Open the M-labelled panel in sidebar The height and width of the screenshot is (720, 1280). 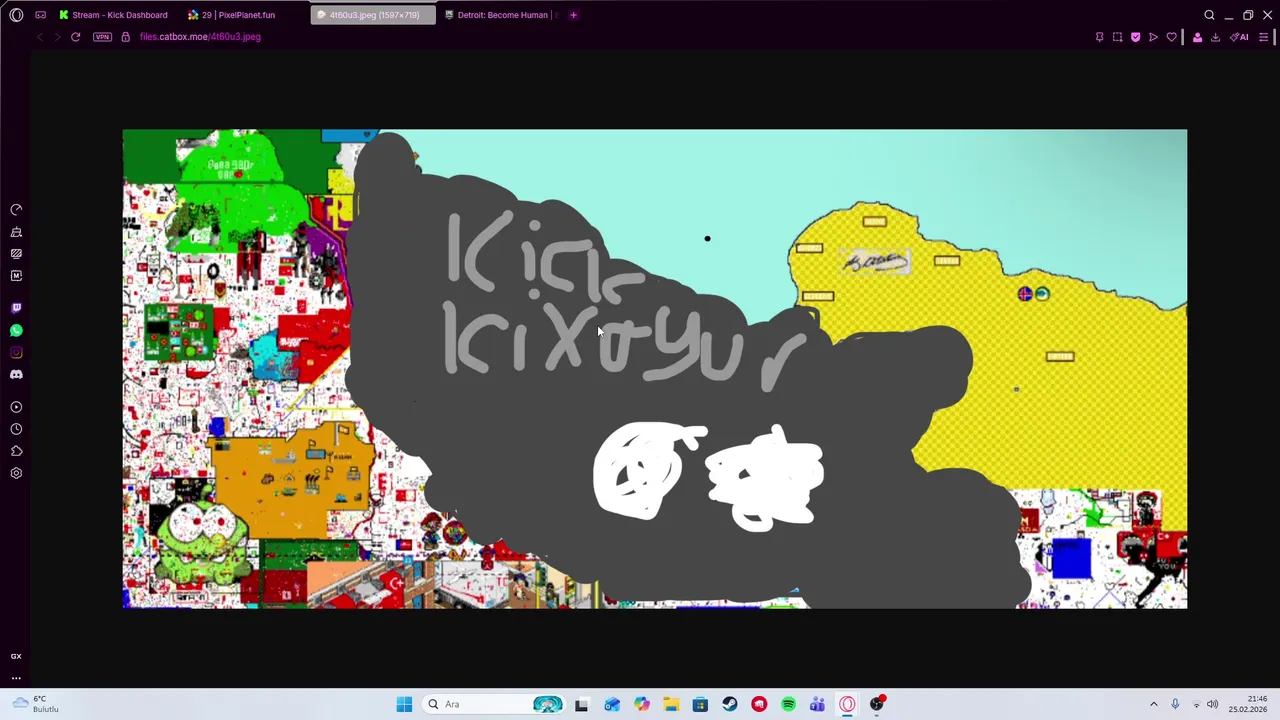click(x=16, y=276)
